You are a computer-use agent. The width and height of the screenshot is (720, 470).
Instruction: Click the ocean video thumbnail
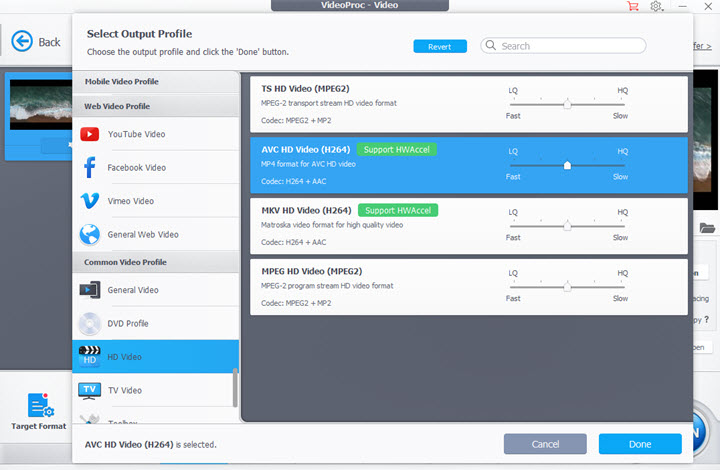[41, 105]
